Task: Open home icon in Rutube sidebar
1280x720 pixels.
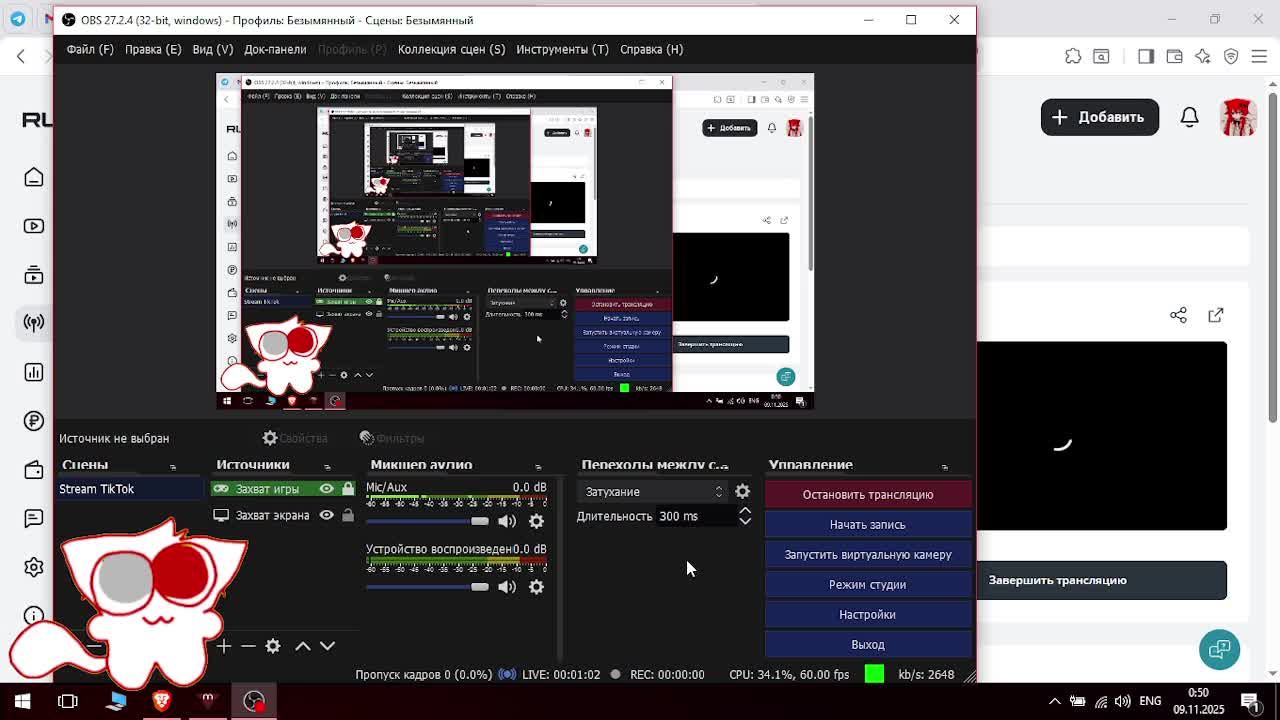Action: tap(34, 177)
